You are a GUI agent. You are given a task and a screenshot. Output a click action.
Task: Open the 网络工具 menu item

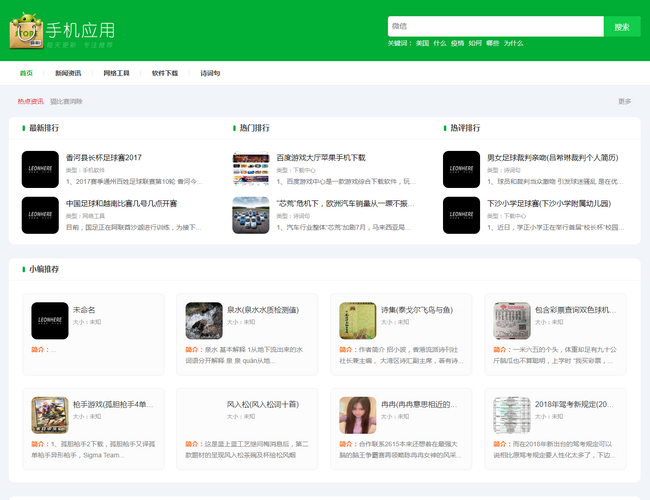(116, 73)
